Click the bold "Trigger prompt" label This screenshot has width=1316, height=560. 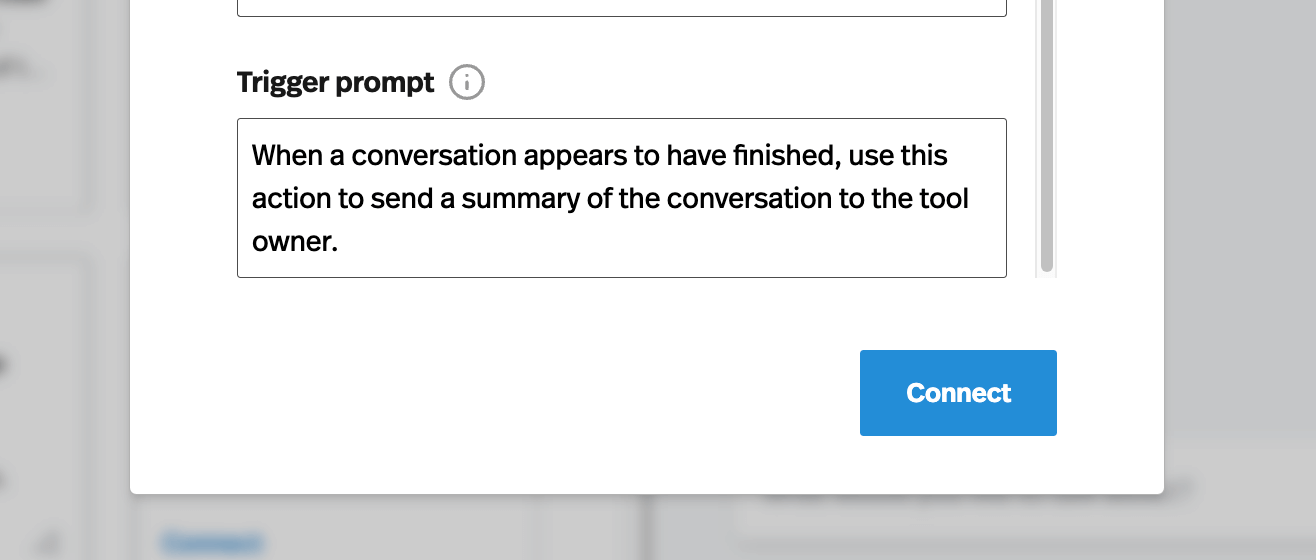click(x=336, y=82)
